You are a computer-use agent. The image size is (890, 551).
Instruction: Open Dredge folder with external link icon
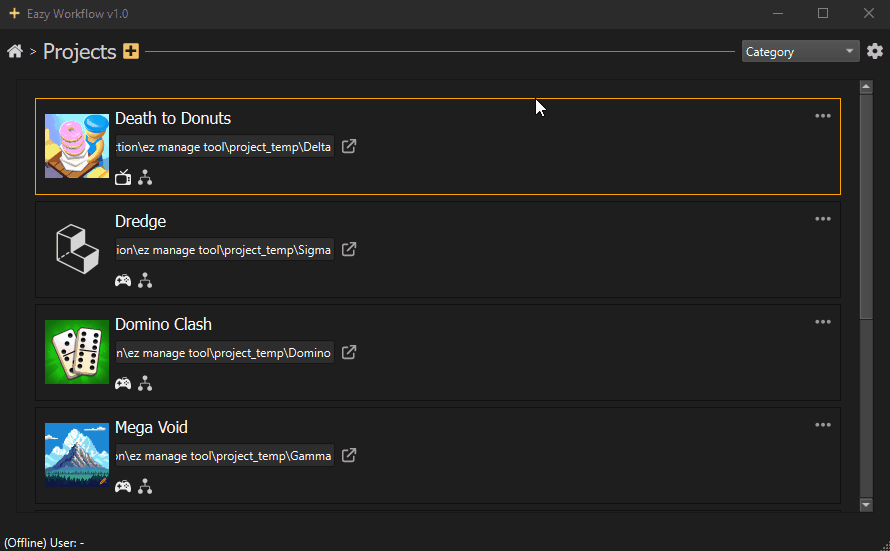[x=349, y=249]
